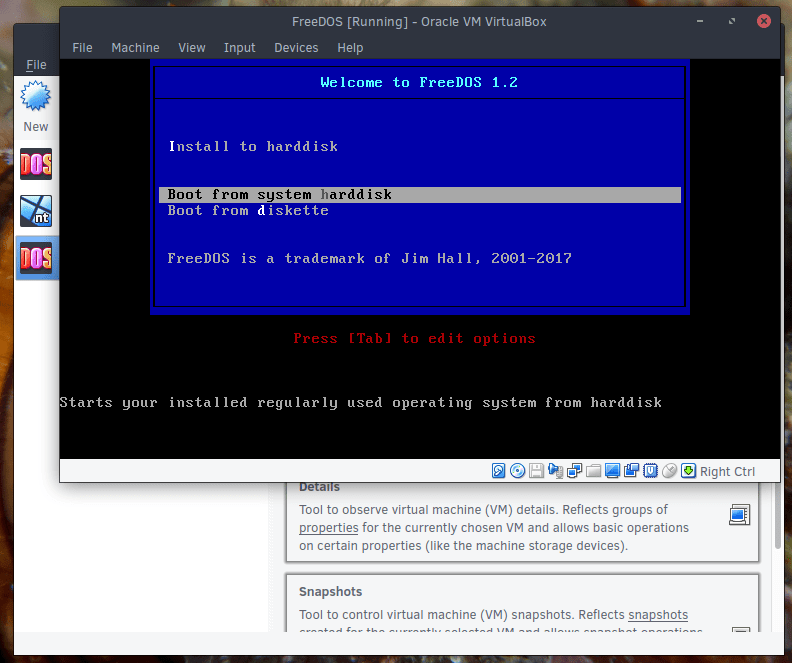The width and height of the screenshot is (792, 663).
Task: Click the audio status icon
Action: (555, 471)
